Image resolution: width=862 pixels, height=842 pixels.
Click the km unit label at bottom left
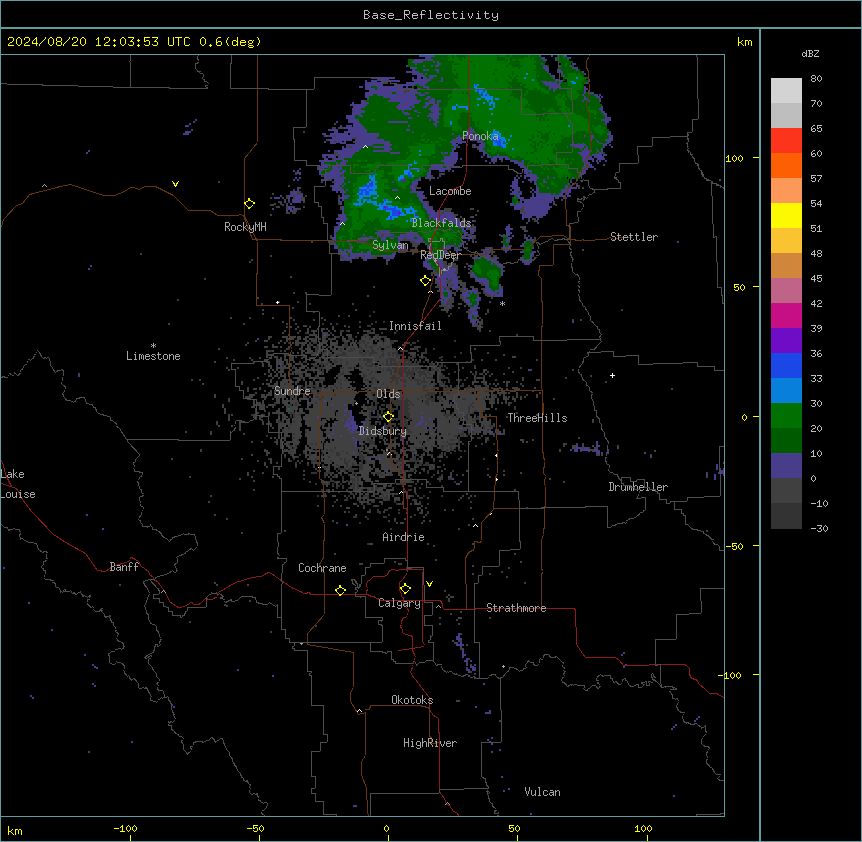(x=15, y=831)
